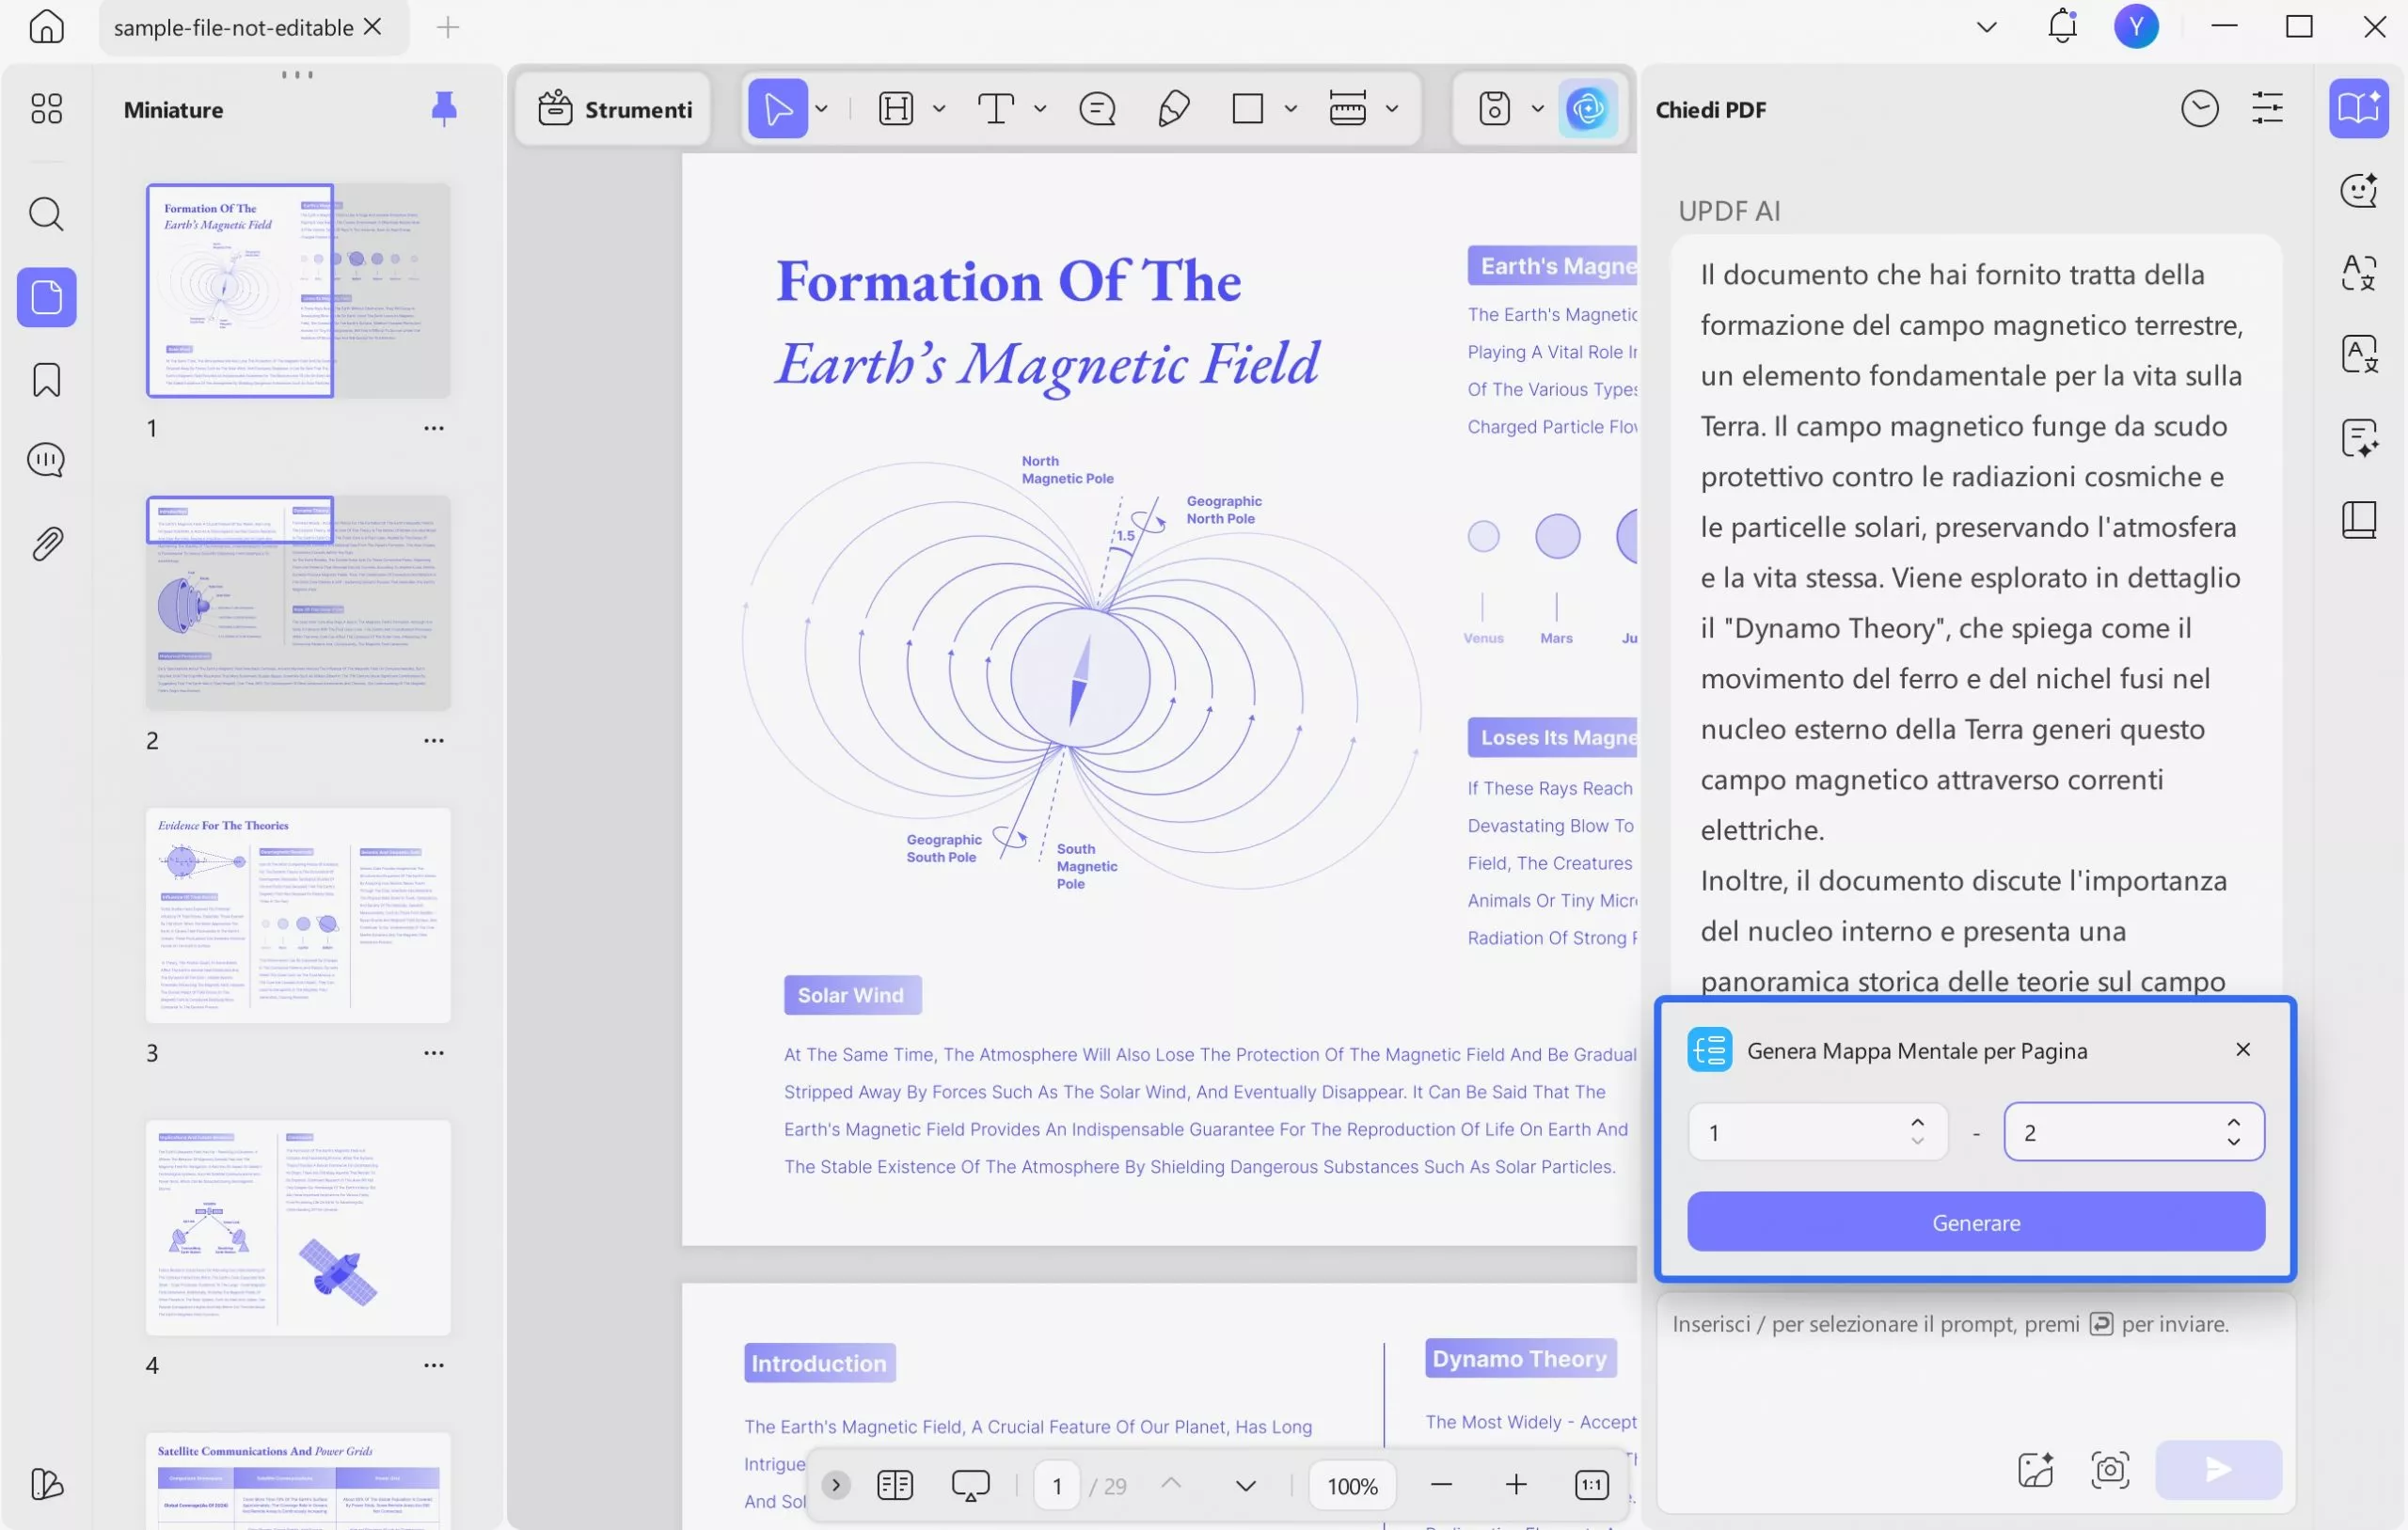The width and height of the screenshot is (2408, 1530).
Task: Open the user account avatar Y
Action: click(2136, 26)
